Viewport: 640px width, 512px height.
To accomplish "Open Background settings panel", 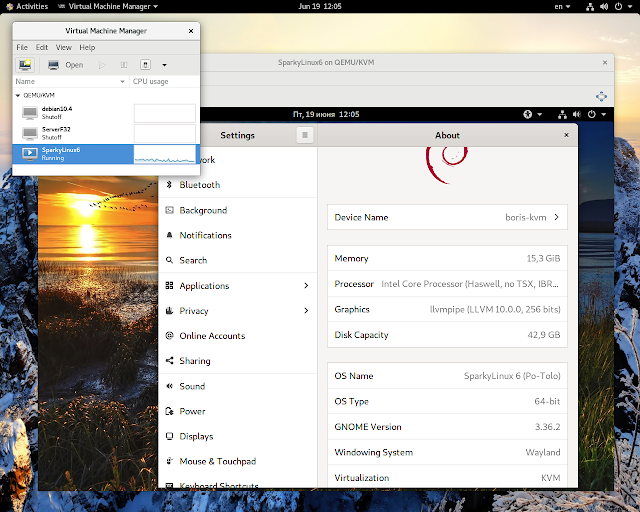I will pos(238,210).
